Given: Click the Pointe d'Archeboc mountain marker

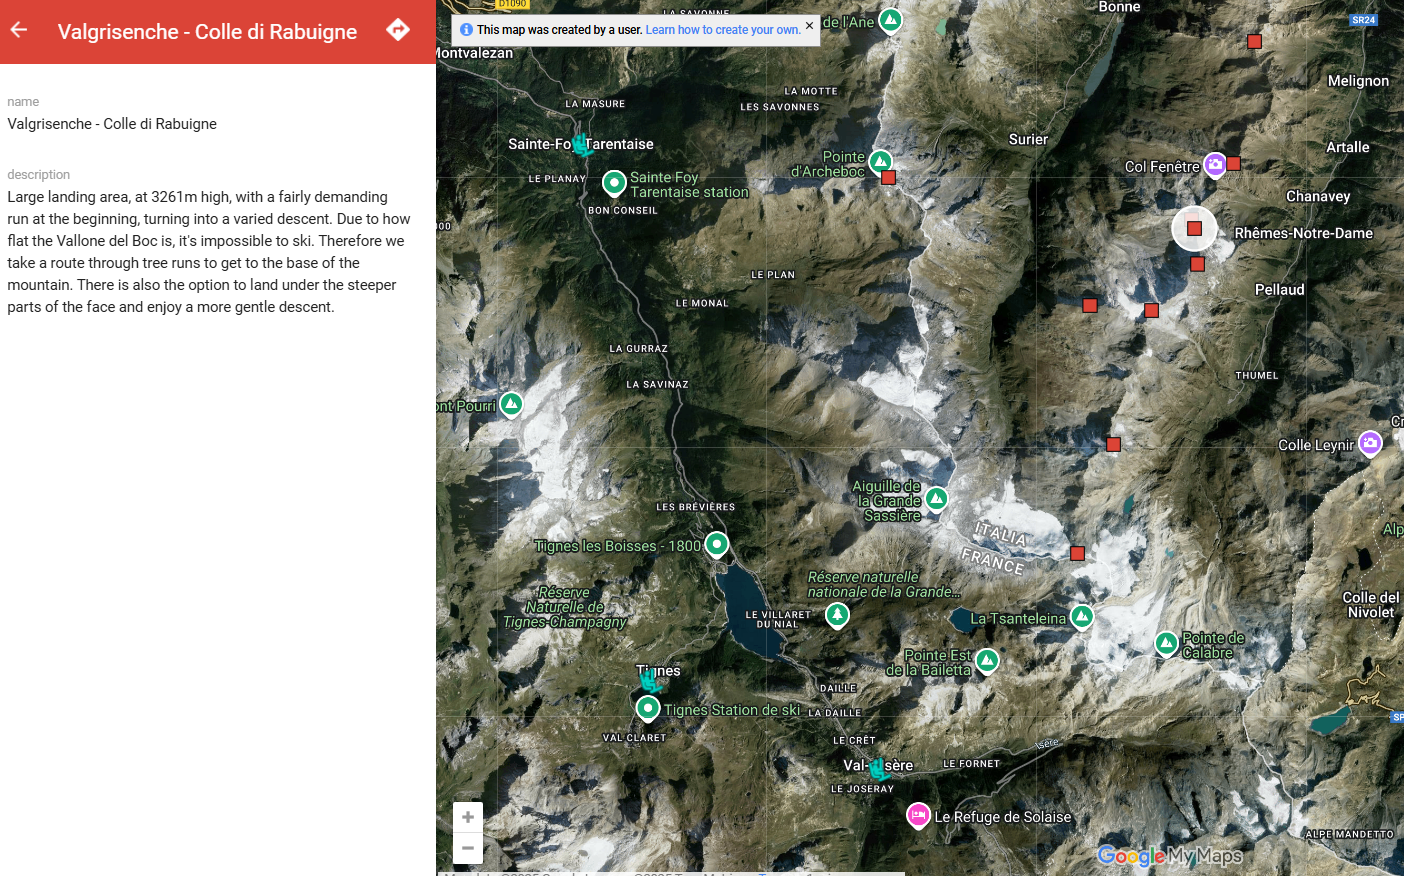Looking at the screenshot, I should 880,161.
